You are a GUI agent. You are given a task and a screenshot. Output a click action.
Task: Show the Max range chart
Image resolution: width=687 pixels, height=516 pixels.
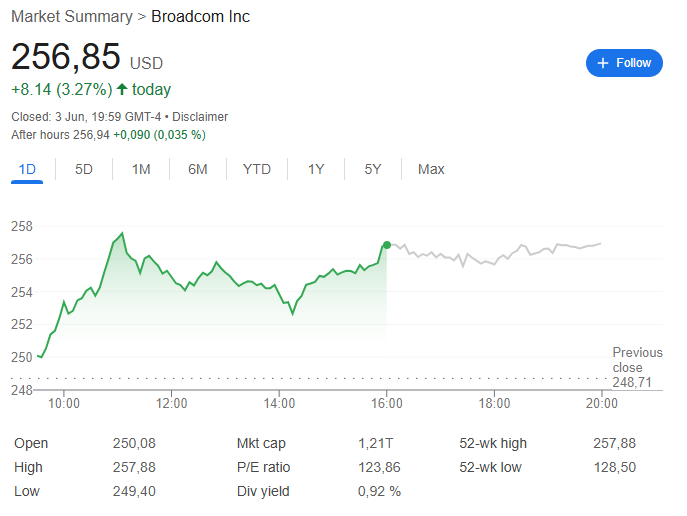(431, 169)
